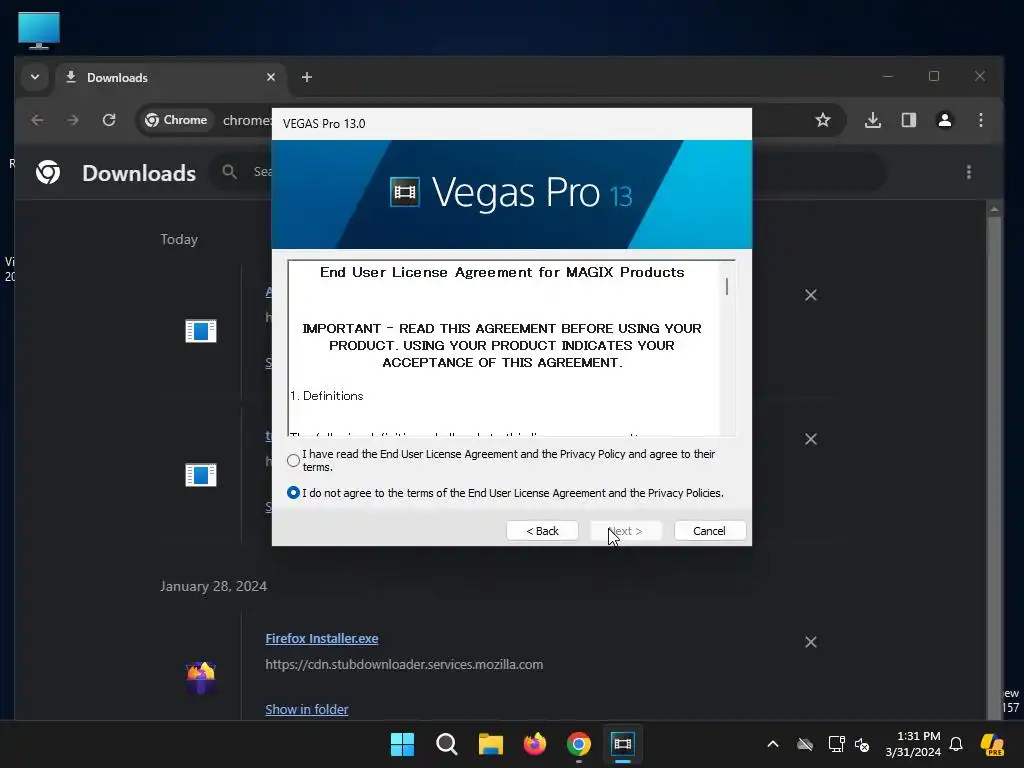
Task: Show hidden system tray icons
Action: pos(773,744)
